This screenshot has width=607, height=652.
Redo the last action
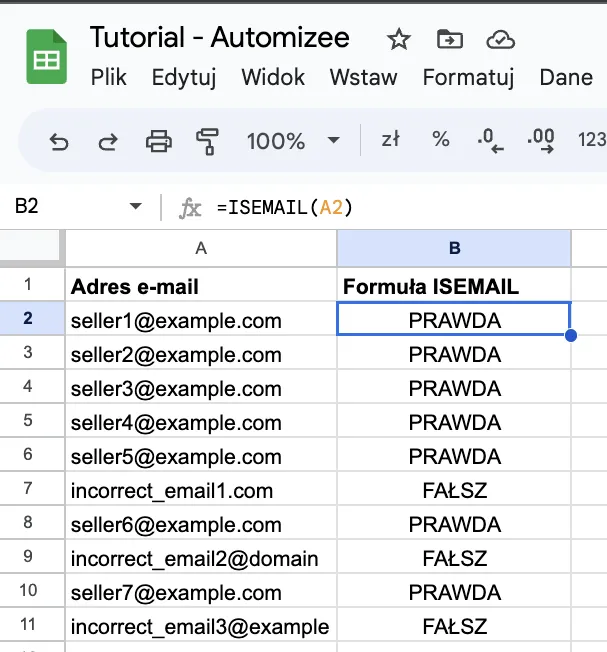pyautogui.click(x=108, y=141)
